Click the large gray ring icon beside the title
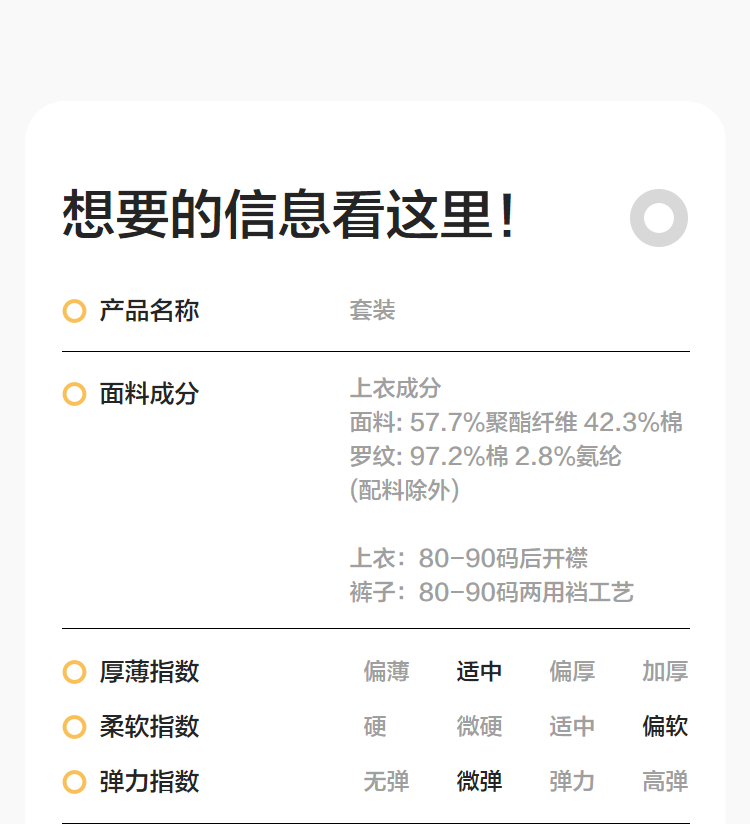This screenshot has width=750, height=824. 659,217
